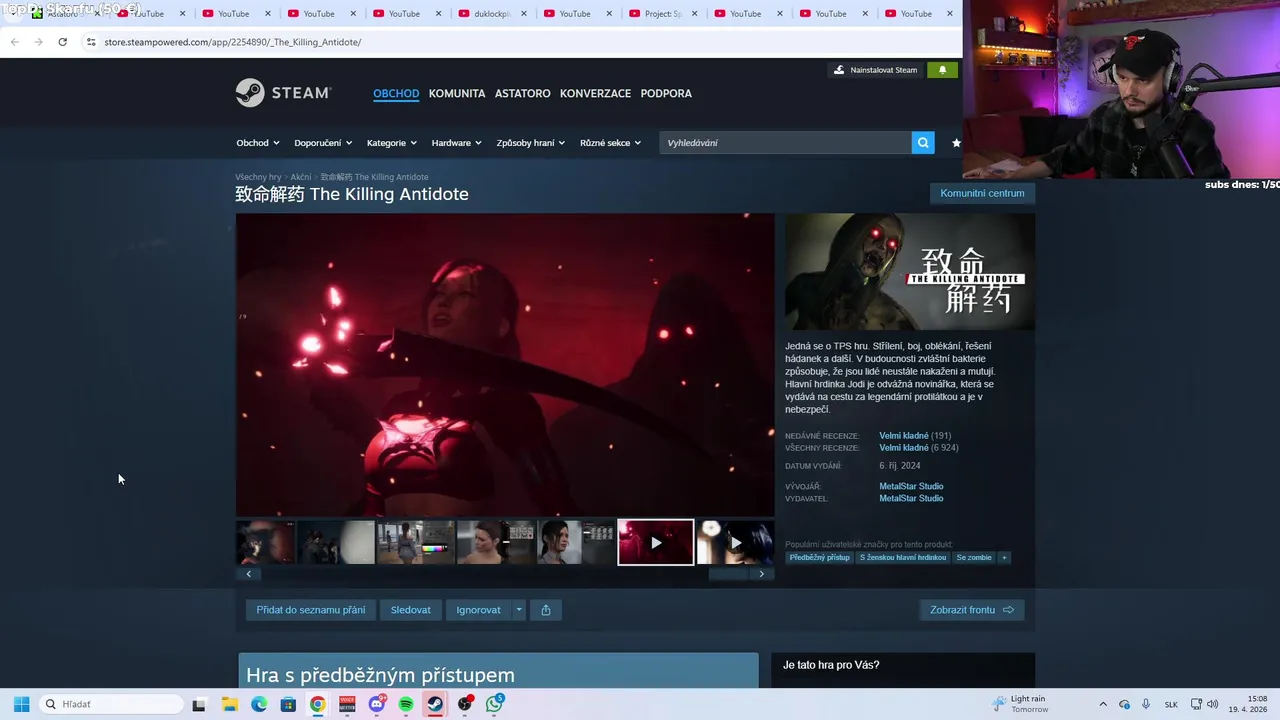Switch to the Project: Sp browser tab
The image size is (1280, 720).
[x=662, y=14]
